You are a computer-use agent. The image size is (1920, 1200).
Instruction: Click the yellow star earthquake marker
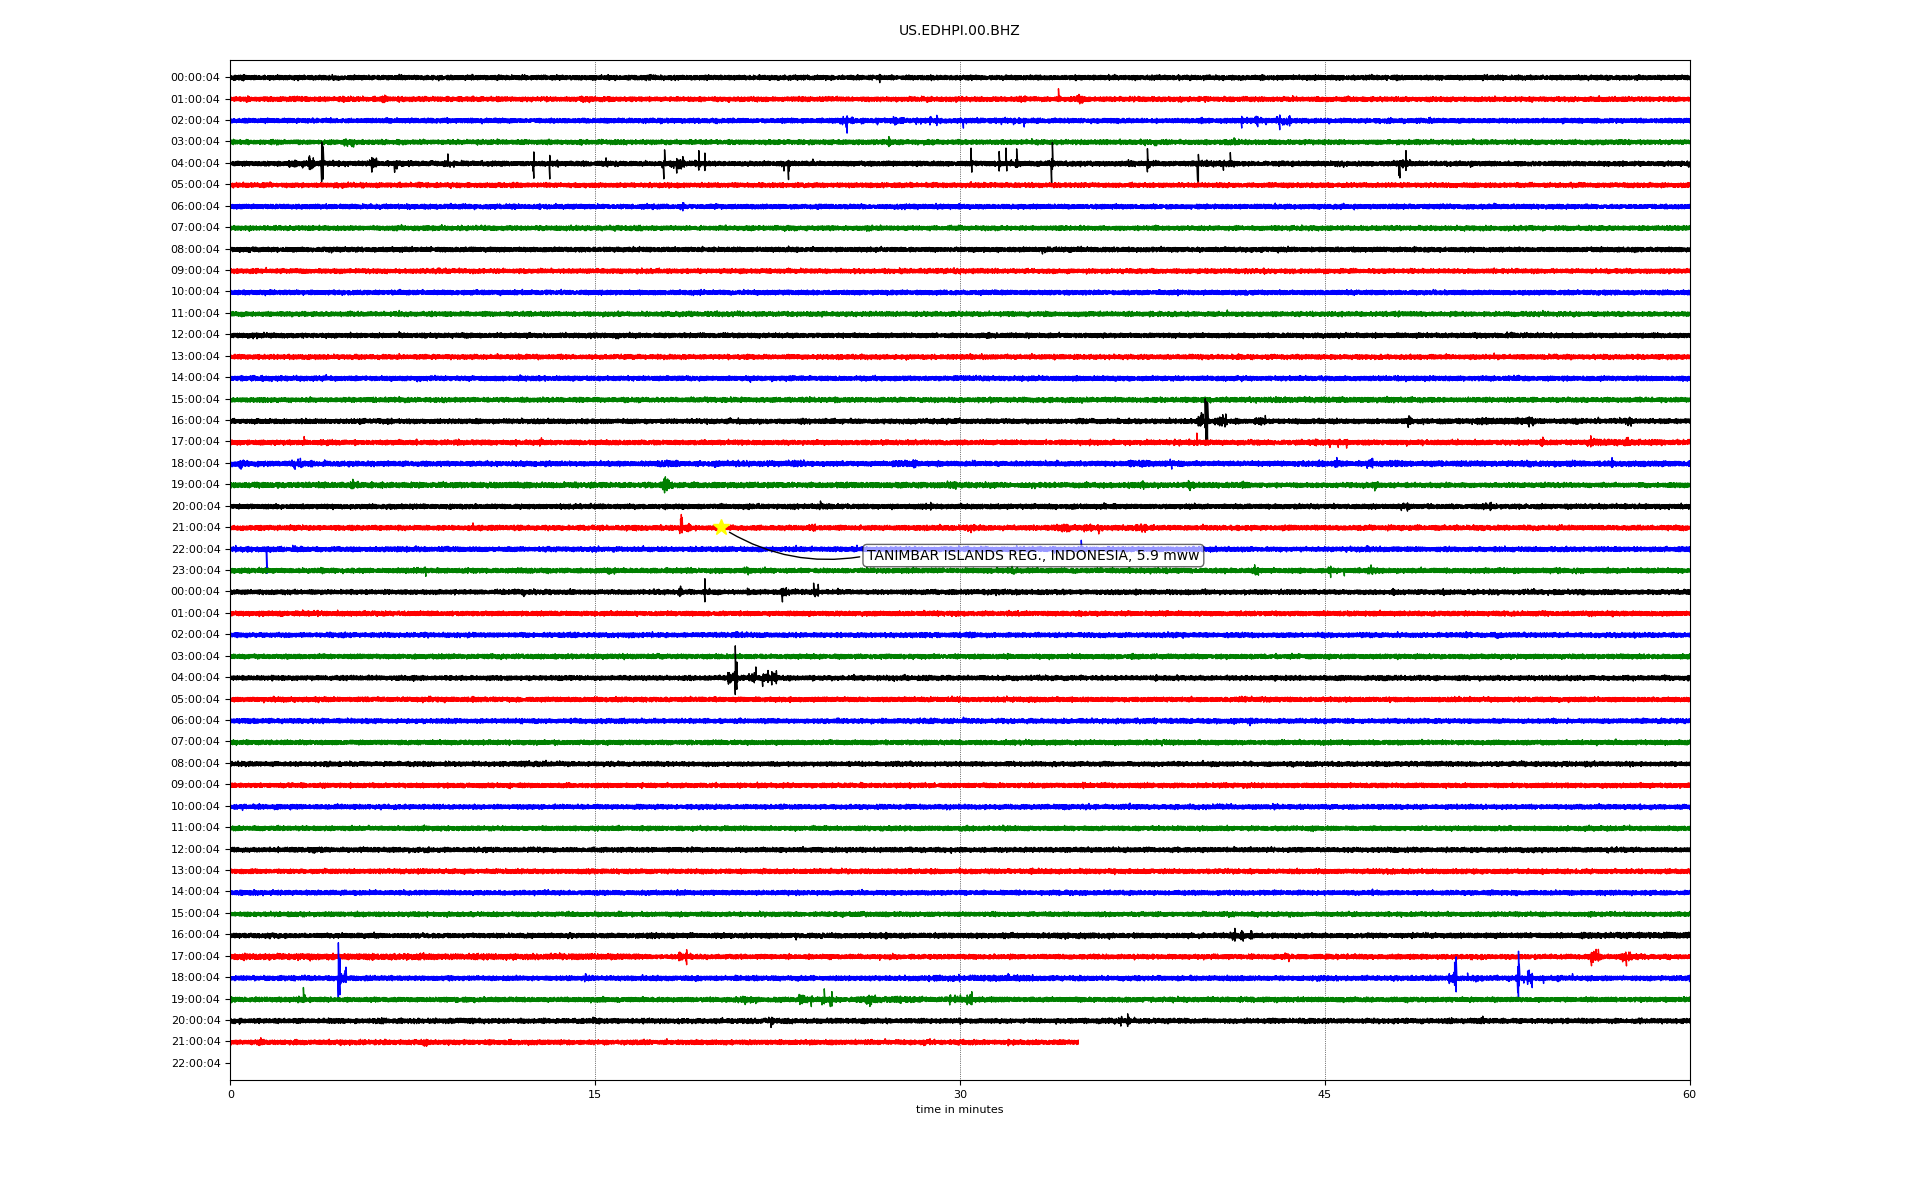pos(721,527)
